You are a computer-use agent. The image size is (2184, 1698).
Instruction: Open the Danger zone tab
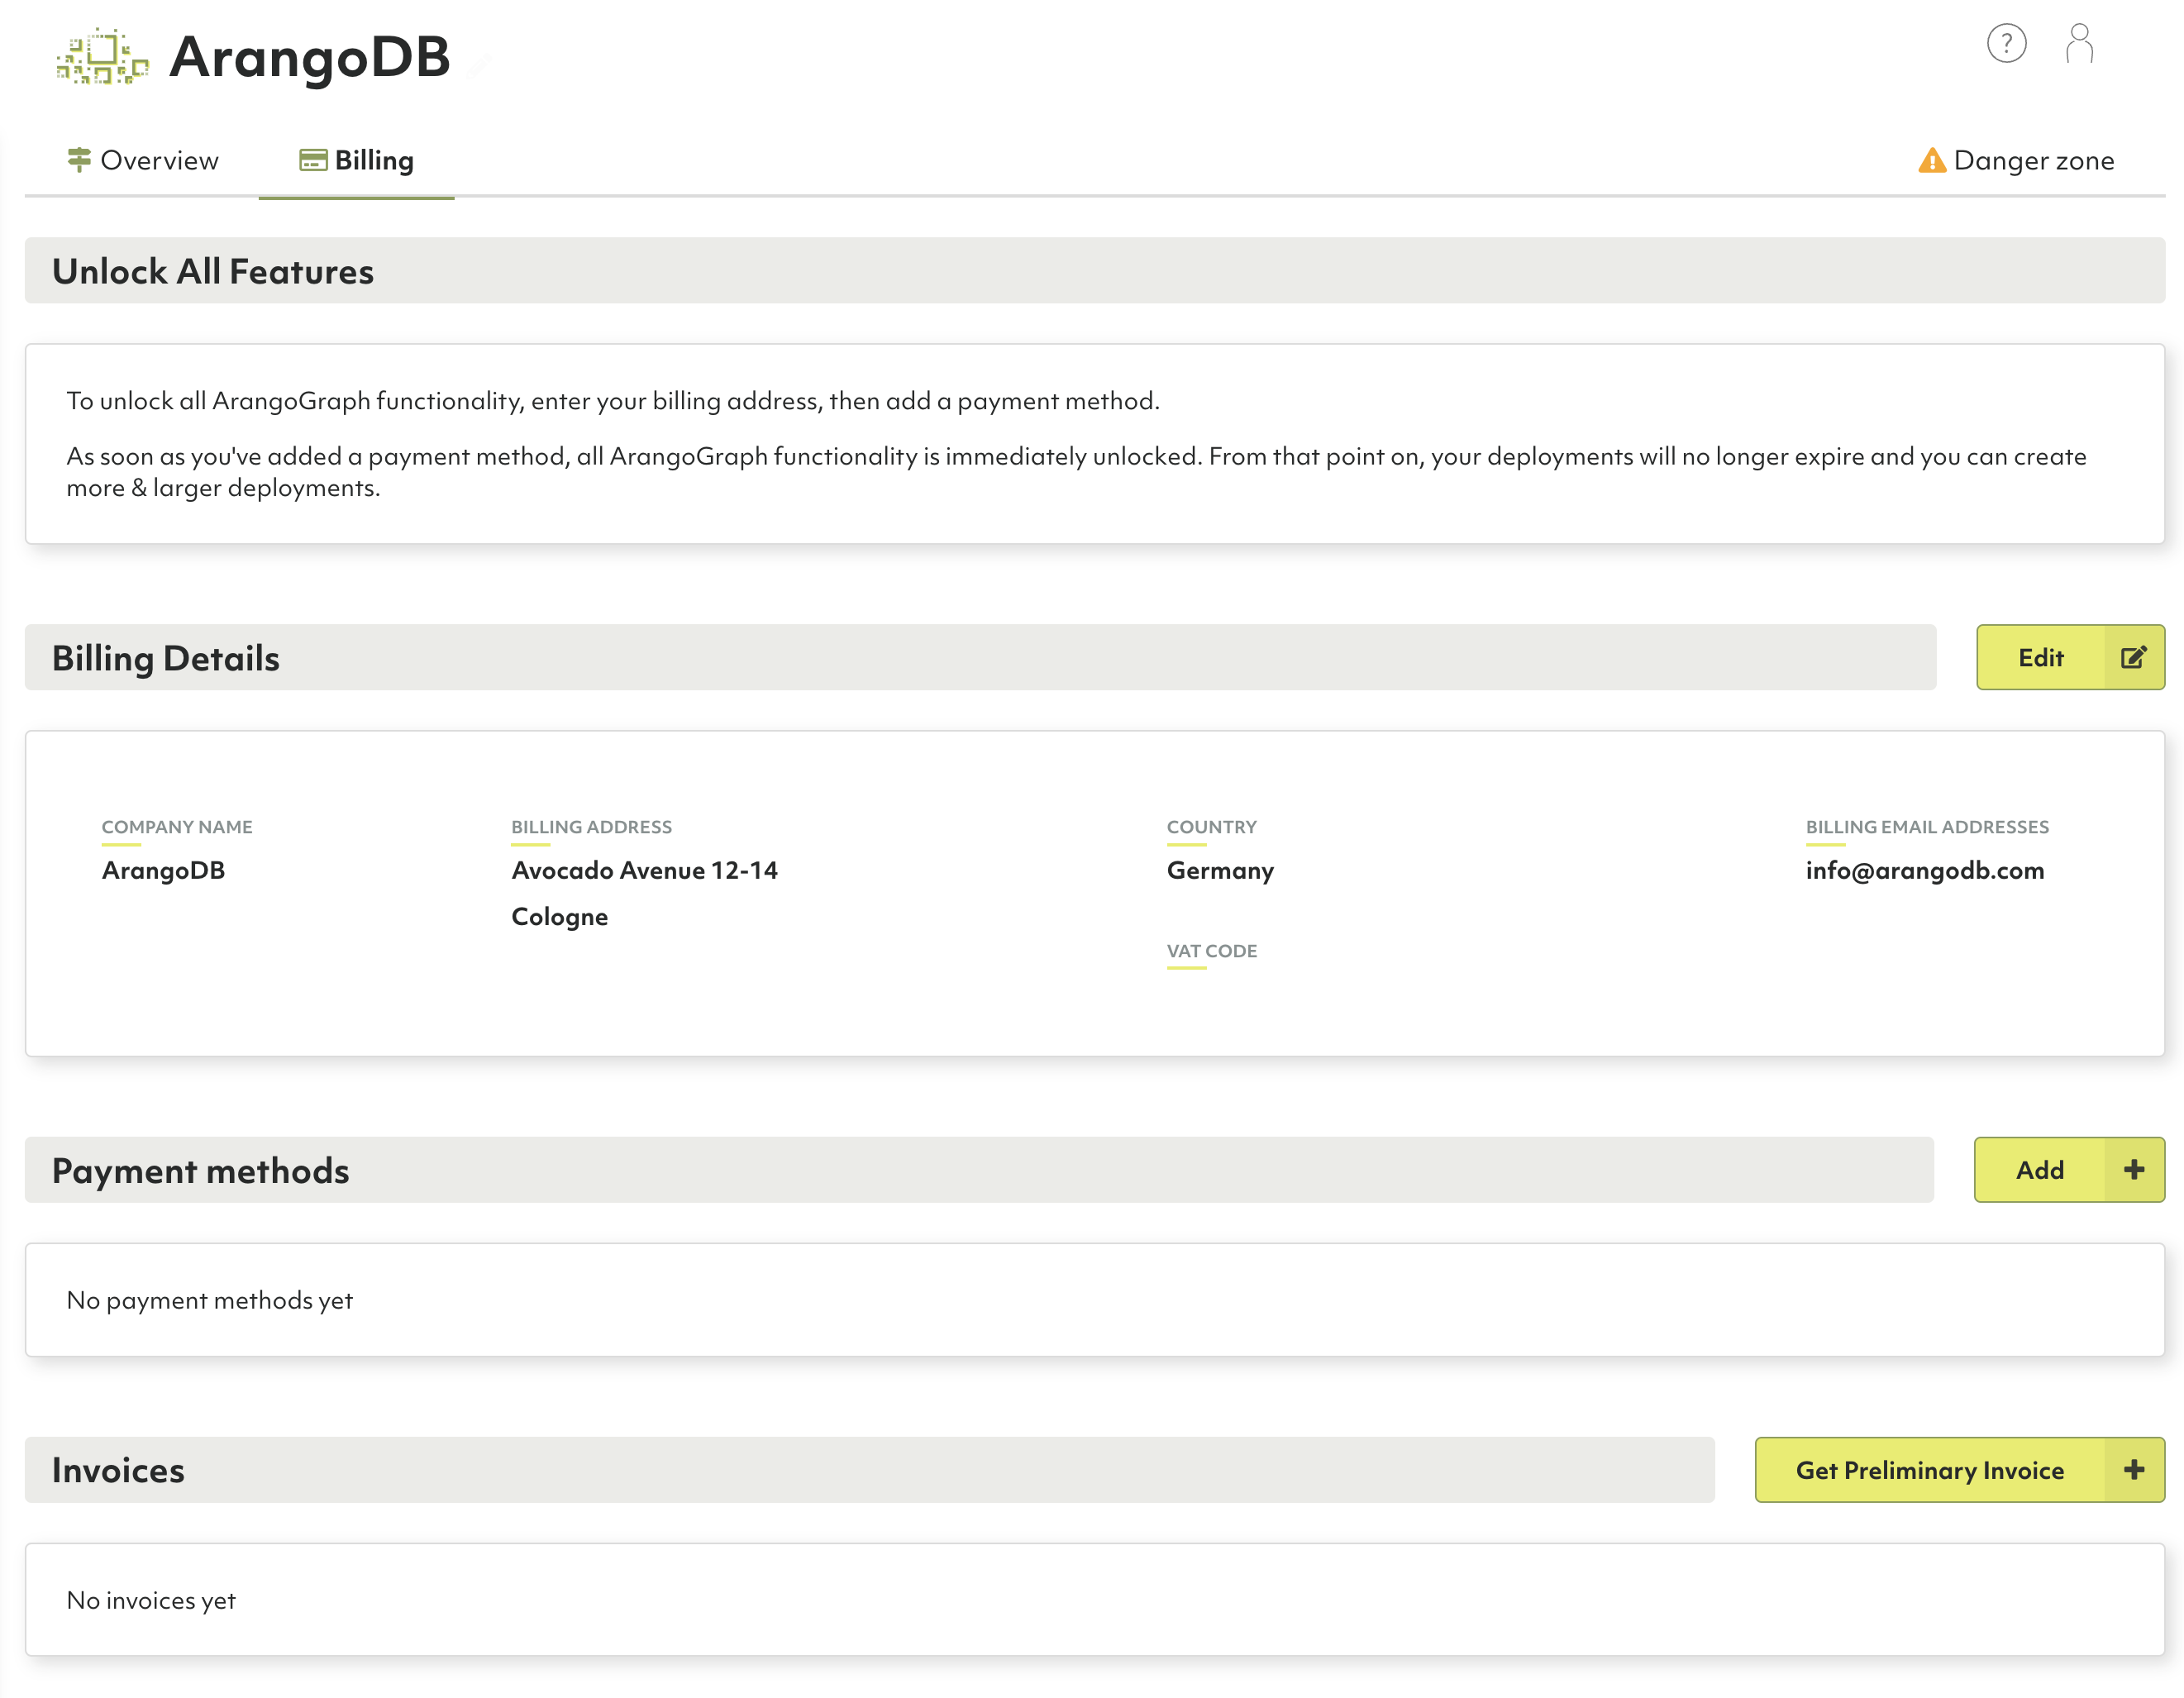point(2016,160)
